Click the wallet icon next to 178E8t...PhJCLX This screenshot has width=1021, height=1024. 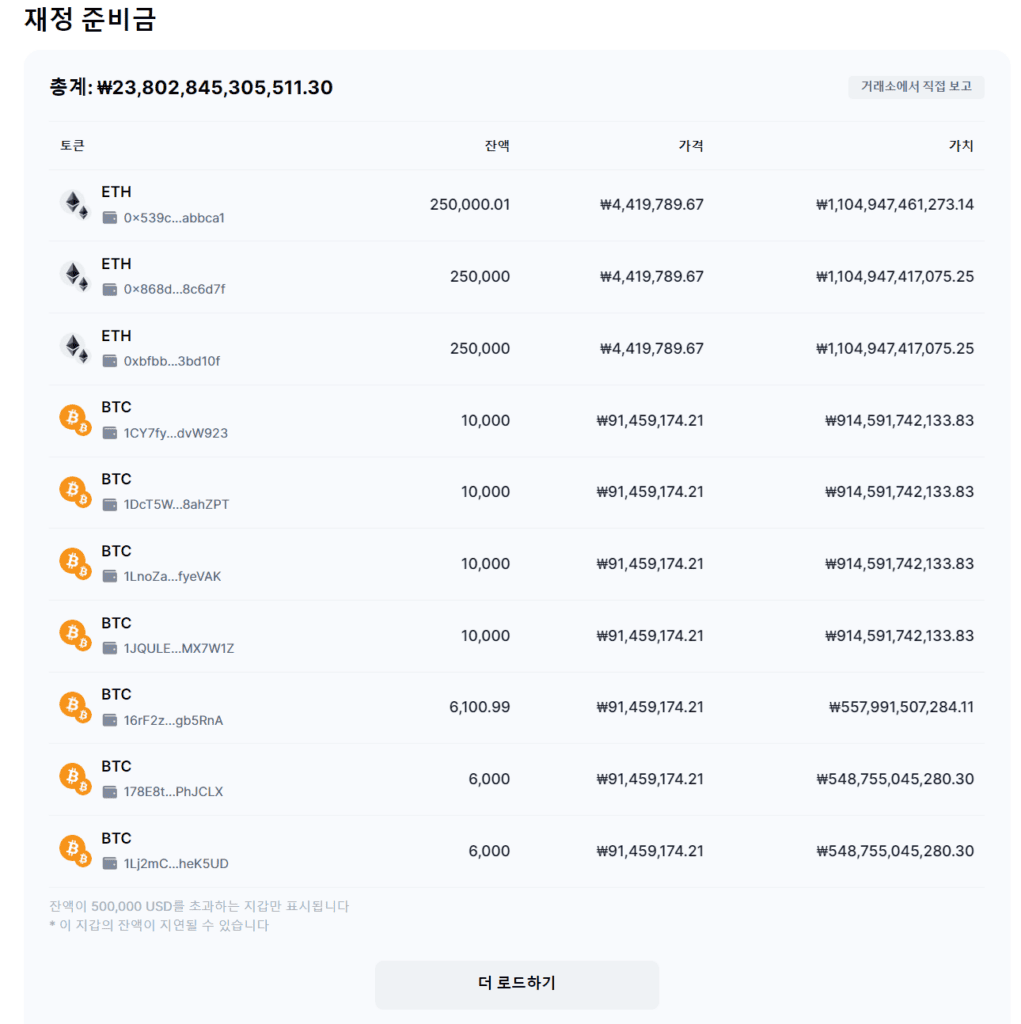[x=109, y=792]
